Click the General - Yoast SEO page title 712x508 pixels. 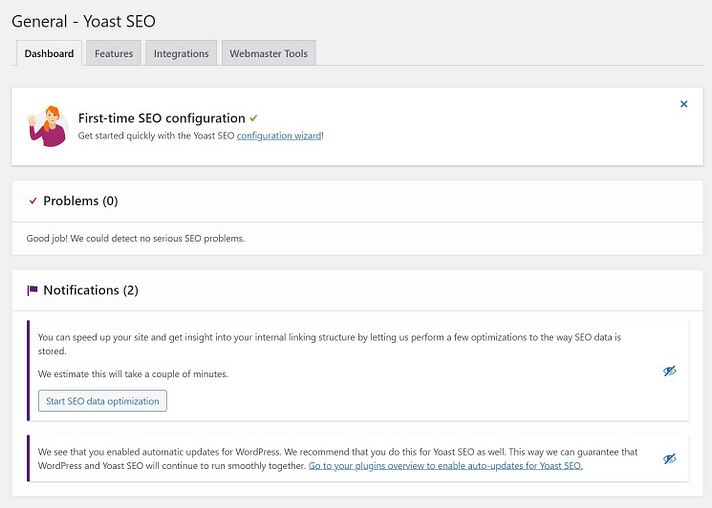tap(84, 21)
